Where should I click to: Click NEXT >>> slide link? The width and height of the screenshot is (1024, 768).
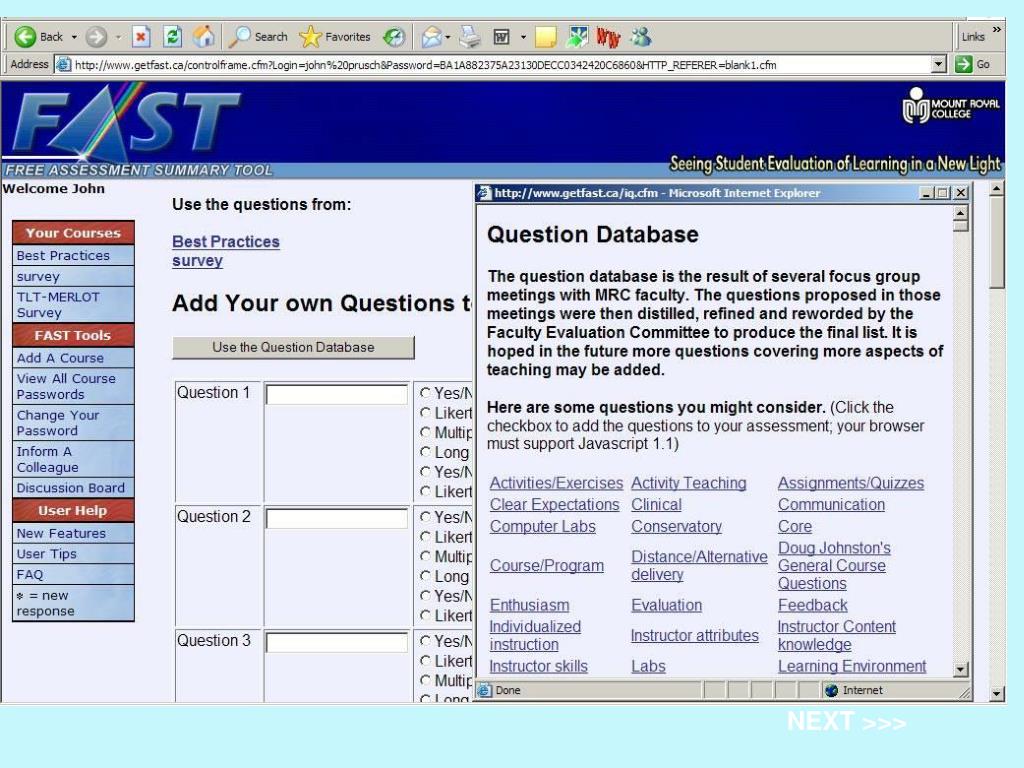click(846, 722)
